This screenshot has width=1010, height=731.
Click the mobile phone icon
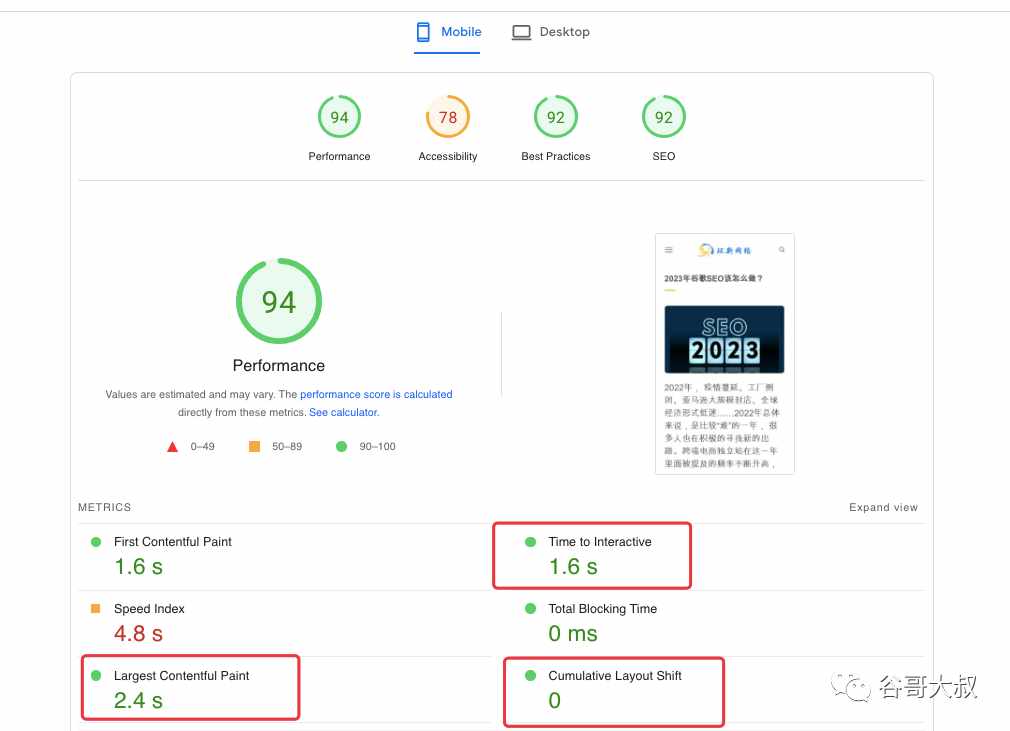coord(423,32)
